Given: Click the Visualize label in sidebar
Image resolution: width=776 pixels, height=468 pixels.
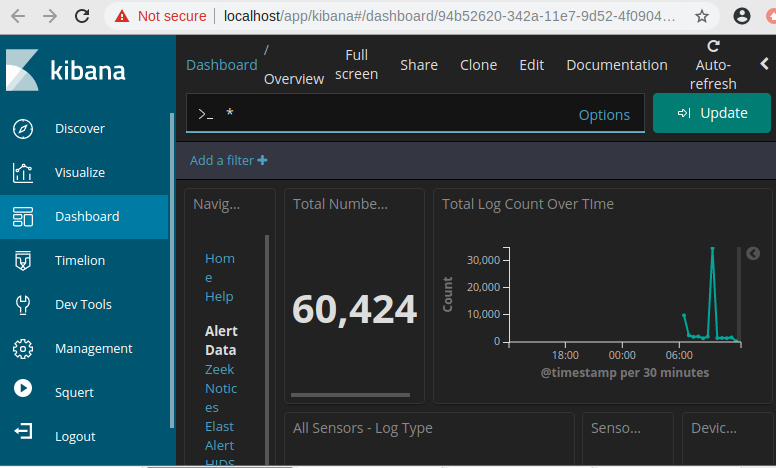Looking at the screenshot, I should (80, 173).
